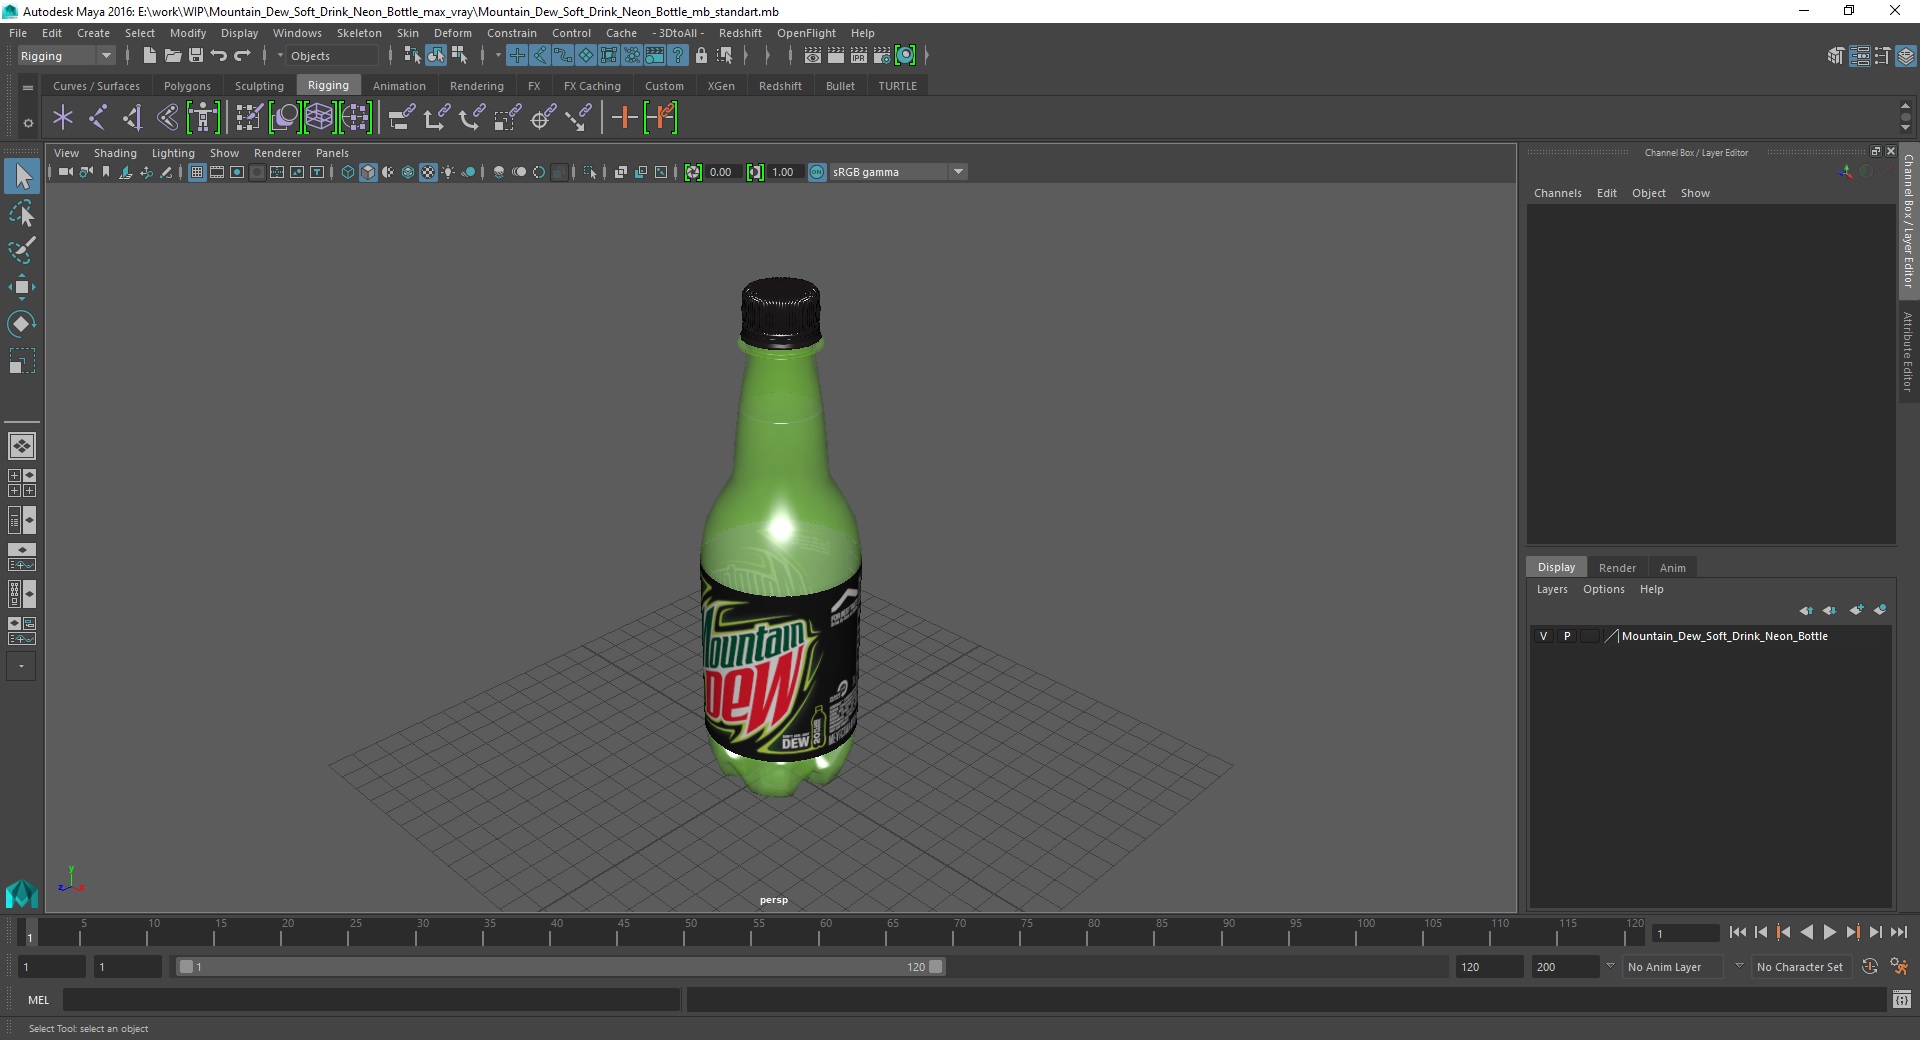The height and width of the screenshot is (1040, 1920).
Task: Toggle textured display in viewport
Action: click(428, 172)
